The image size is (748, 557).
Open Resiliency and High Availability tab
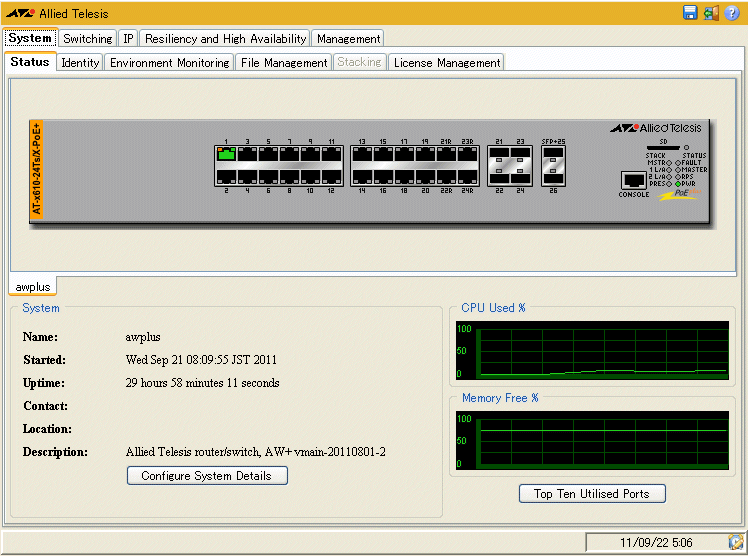point(225,39)
